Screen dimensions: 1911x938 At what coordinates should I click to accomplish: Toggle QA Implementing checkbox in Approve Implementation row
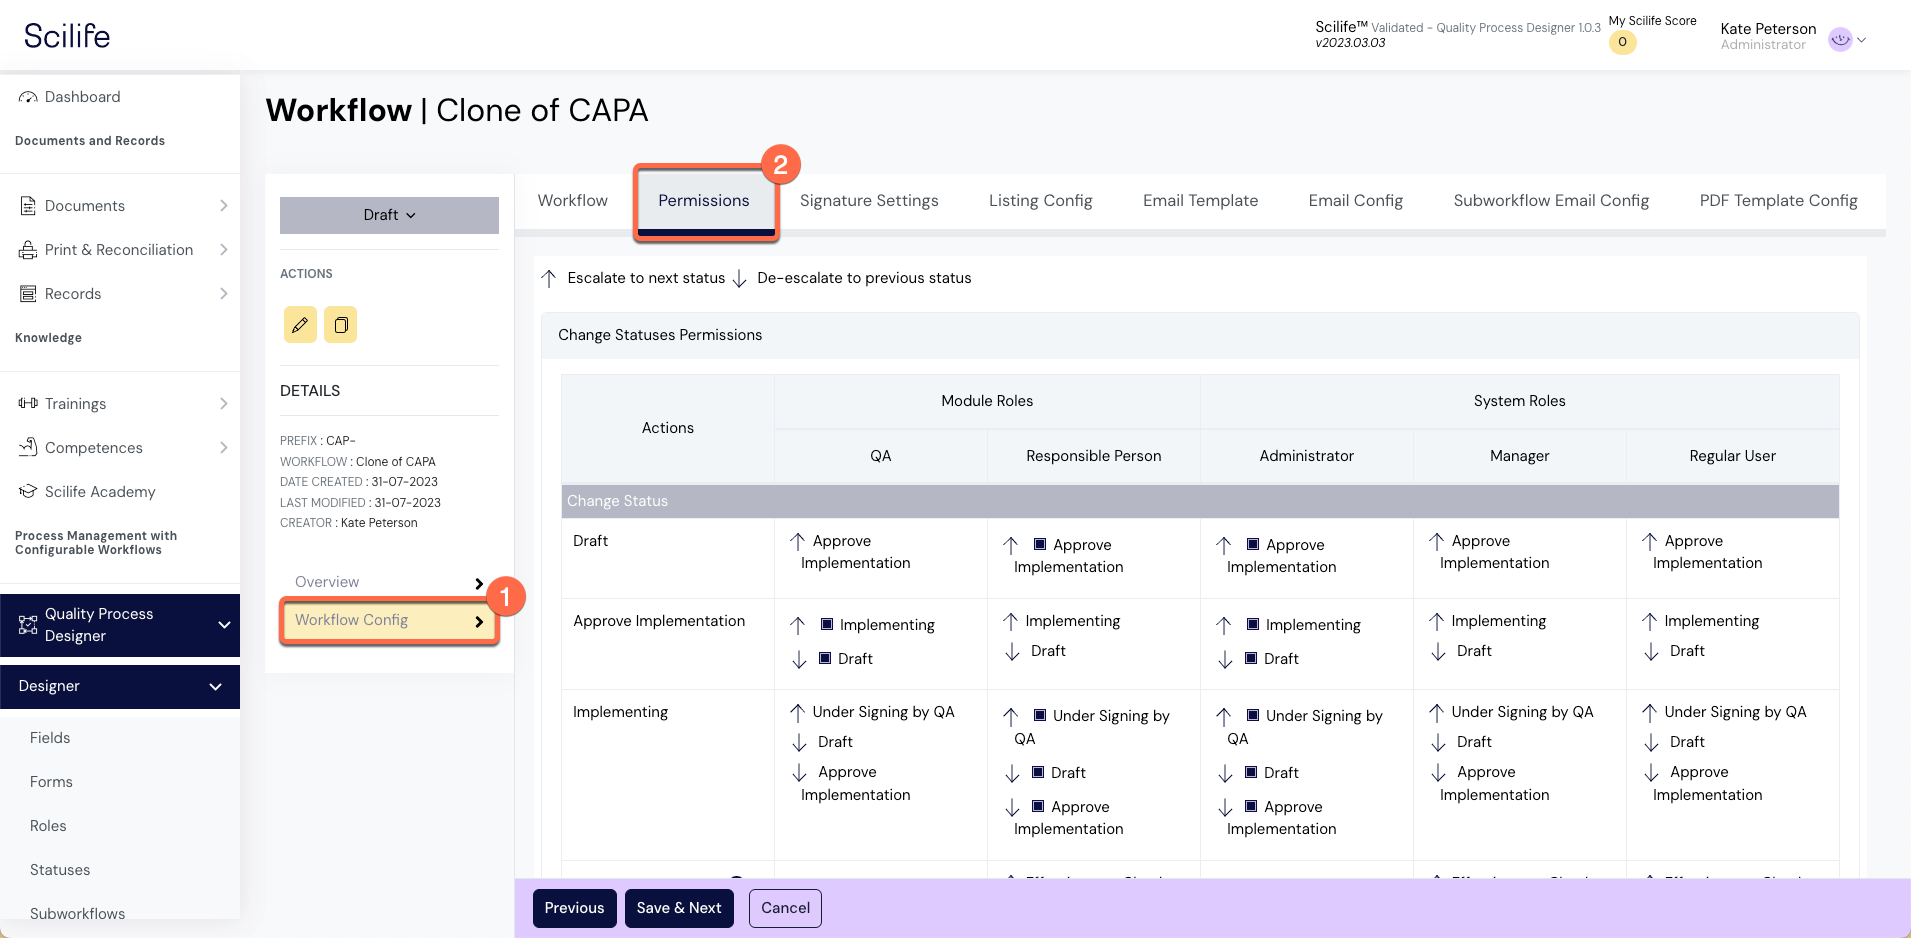coord(827,625)
